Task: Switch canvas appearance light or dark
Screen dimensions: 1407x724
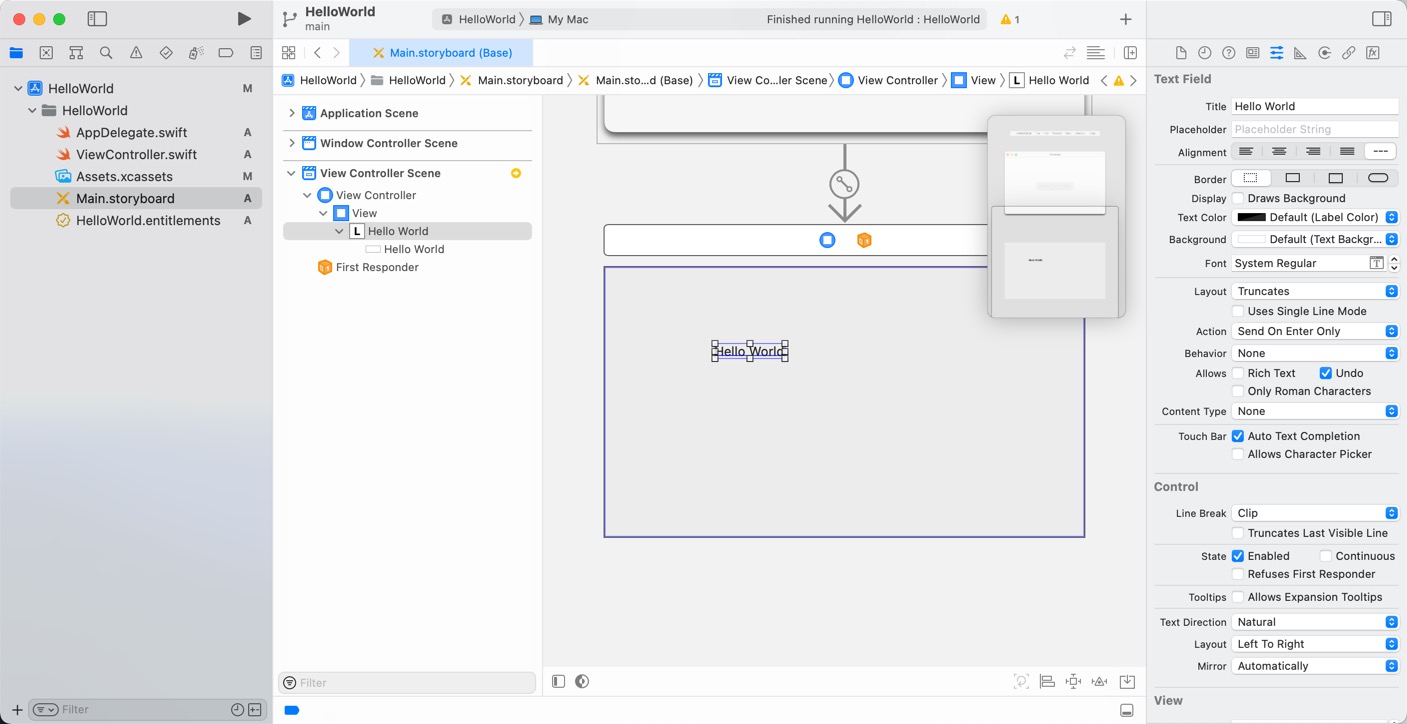Action: (582, 681)
